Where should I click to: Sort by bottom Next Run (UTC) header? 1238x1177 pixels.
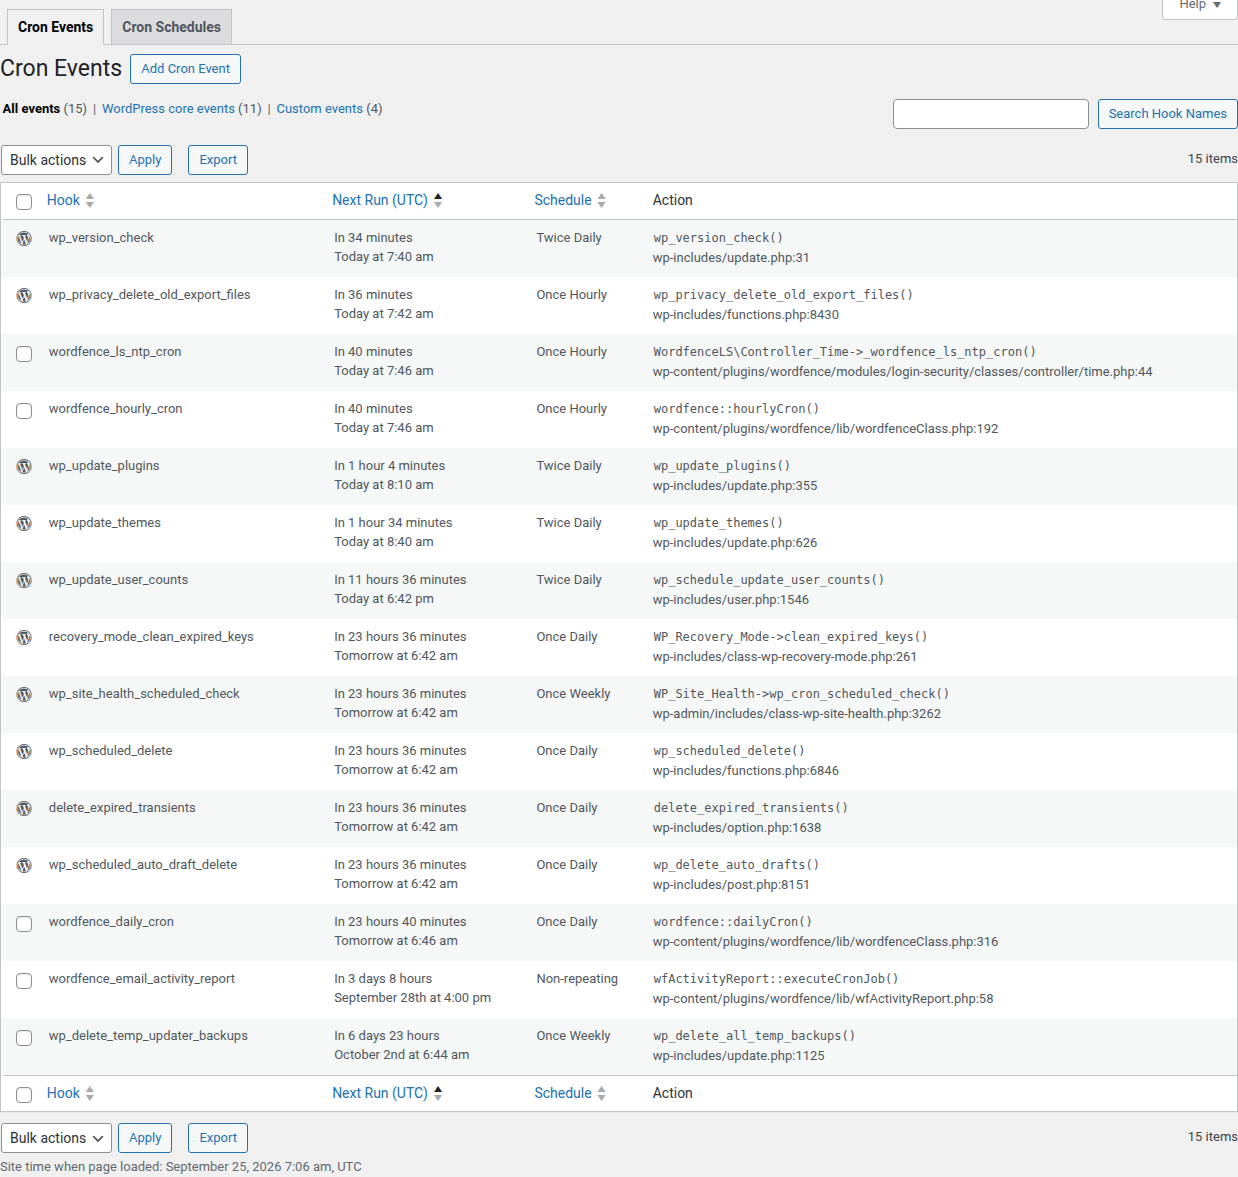click(380, 1093)
